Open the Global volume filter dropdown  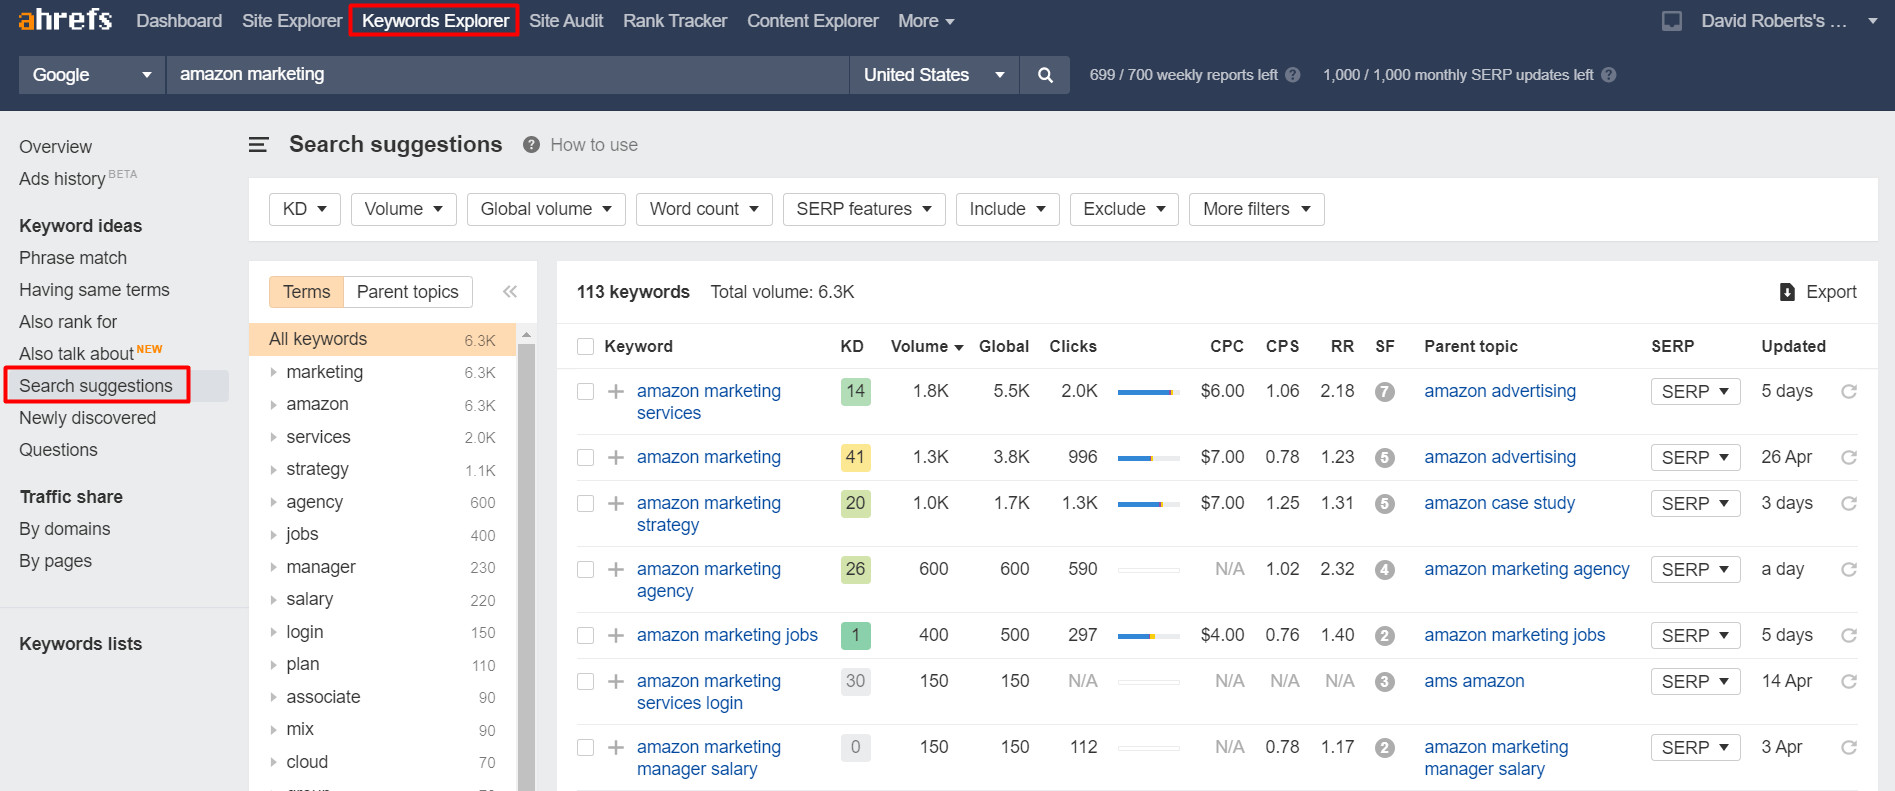(546, 209)
